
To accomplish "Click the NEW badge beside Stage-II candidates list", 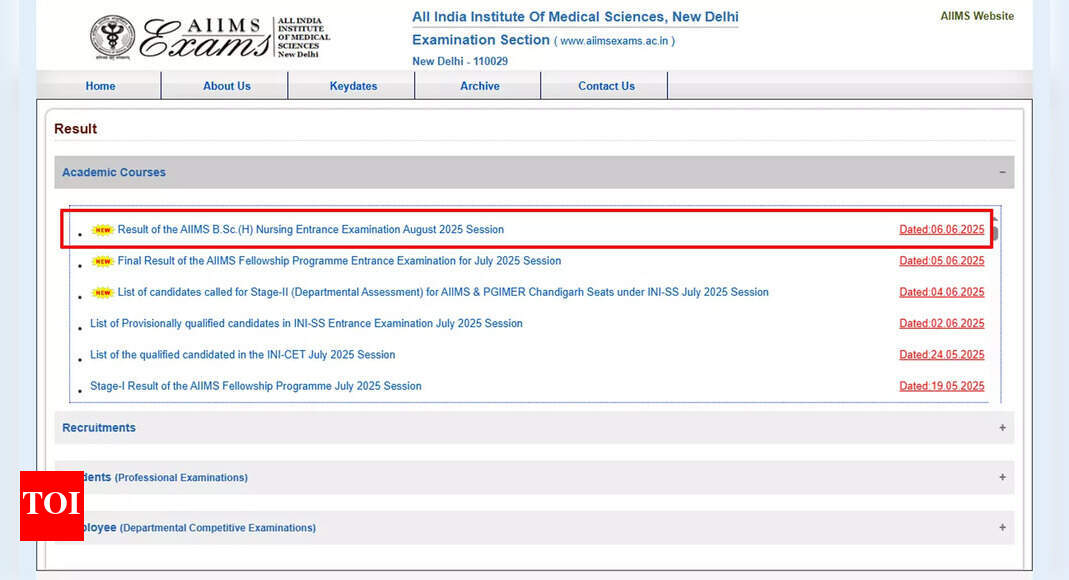I will [x=102, y=293].
